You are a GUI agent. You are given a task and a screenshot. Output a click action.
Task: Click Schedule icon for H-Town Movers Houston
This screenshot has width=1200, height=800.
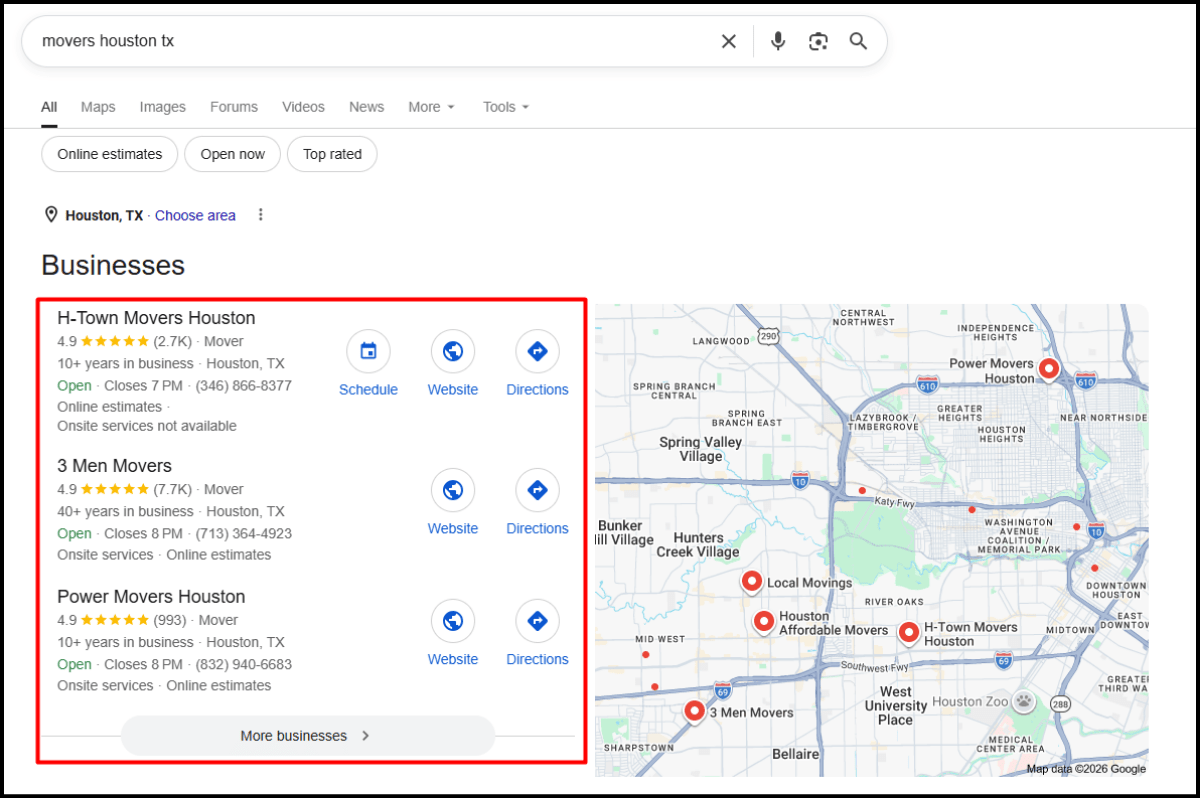[x=368, y=351]
